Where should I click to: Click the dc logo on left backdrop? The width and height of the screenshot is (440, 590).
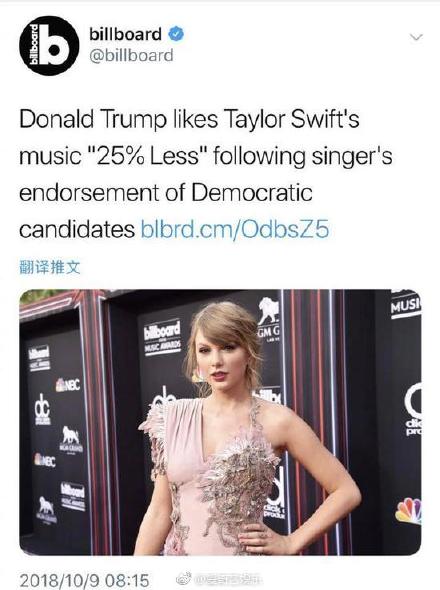42,409
